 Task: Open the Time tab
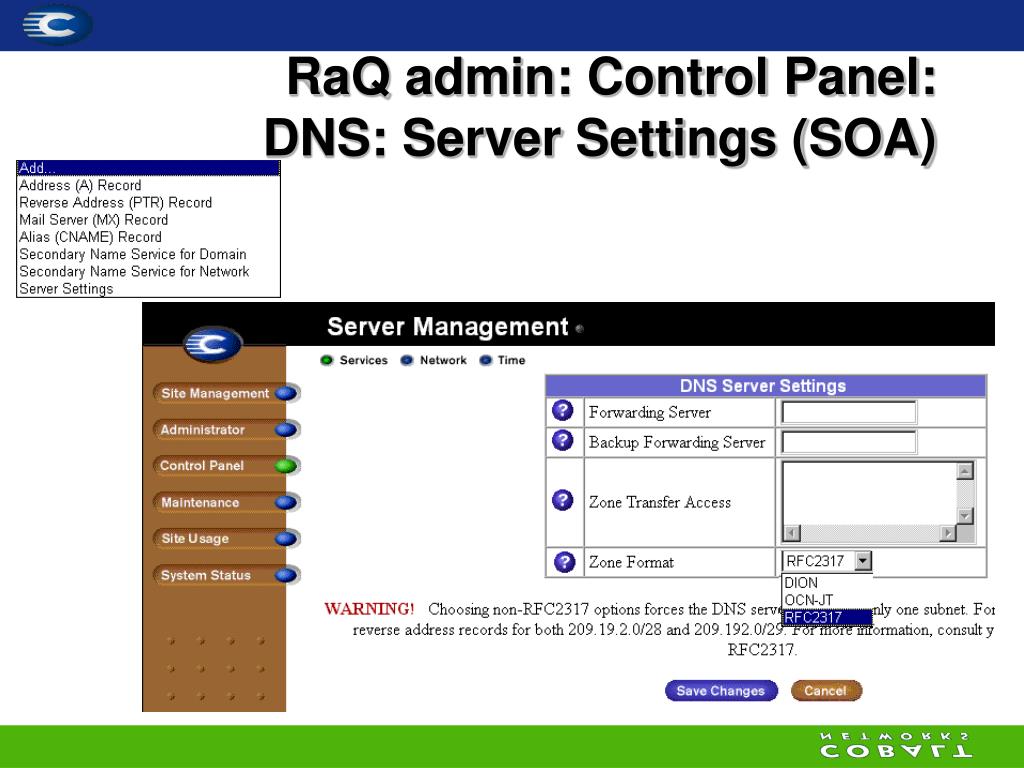(x=502, y=360)
